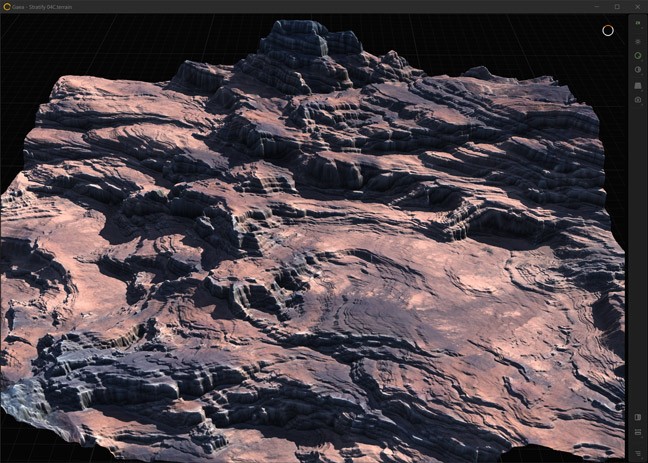Minimize the Gaia window
The image size is (648, 463).
(597, 6)
